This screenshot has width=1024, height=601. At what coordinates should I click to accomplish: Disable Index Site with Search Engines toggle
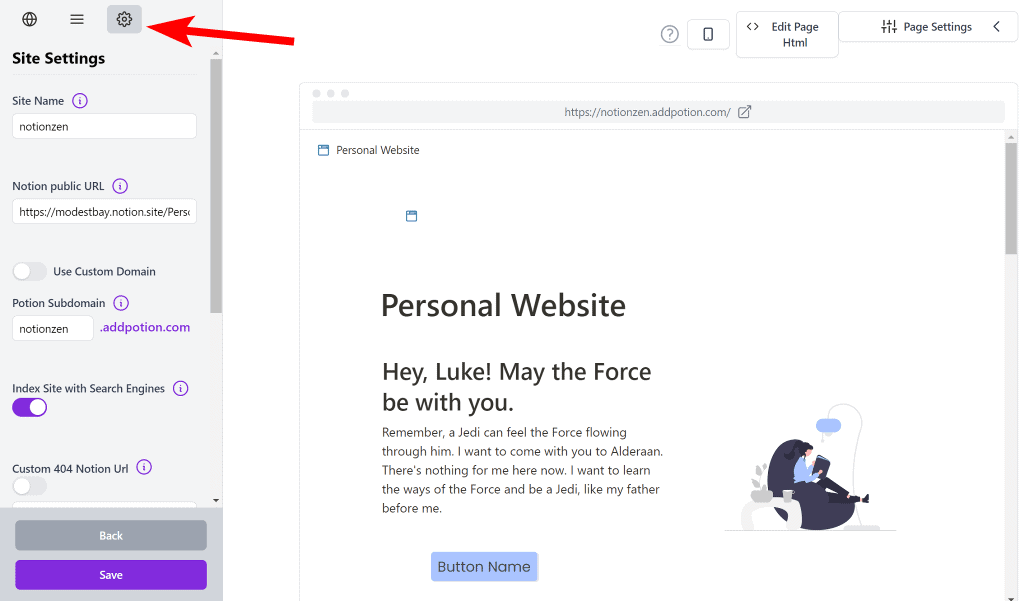(x=30, y=407)
